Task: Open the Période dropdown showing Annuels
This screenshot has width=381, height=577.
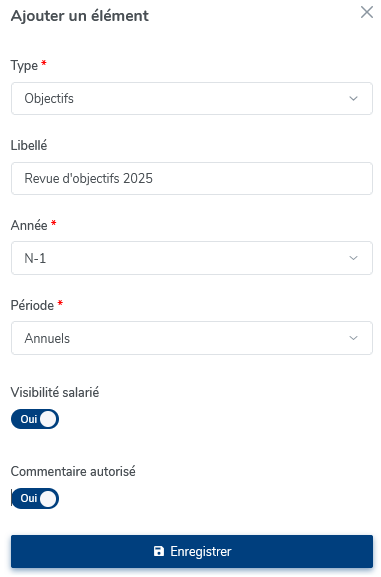Action: point(192,338)
